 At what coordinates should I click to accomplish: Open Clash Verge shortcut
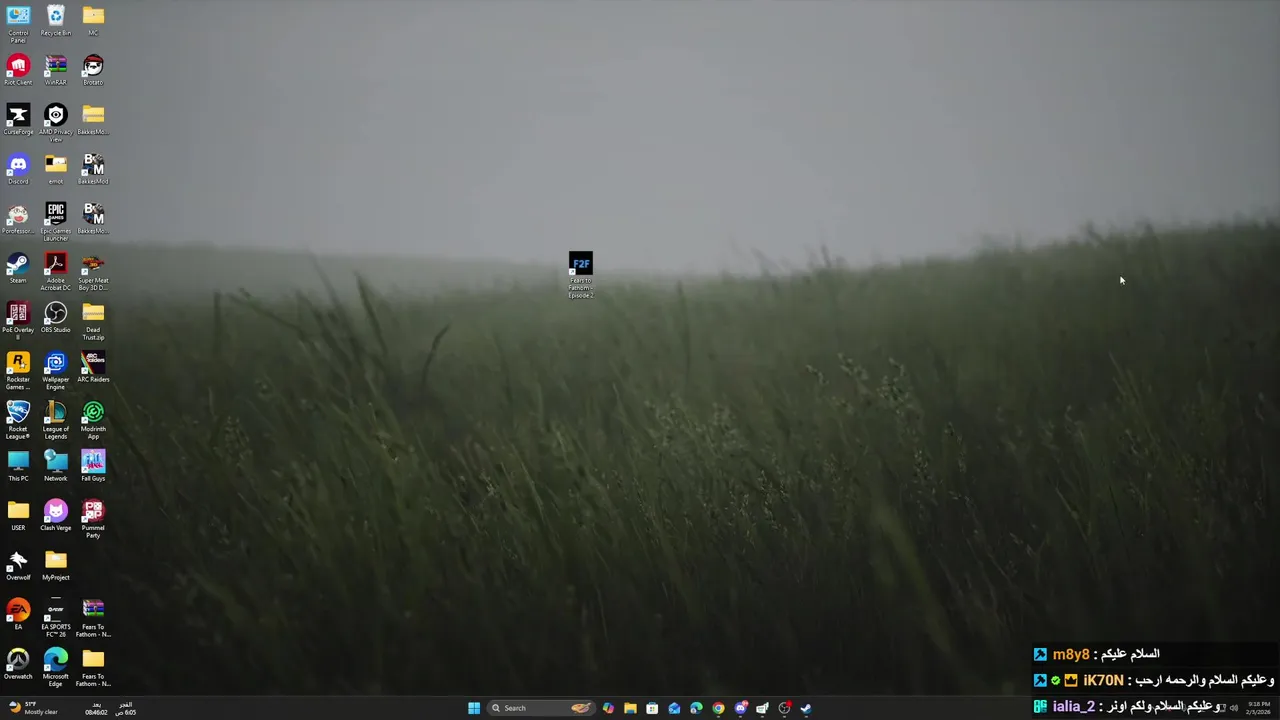pos(55,516)
